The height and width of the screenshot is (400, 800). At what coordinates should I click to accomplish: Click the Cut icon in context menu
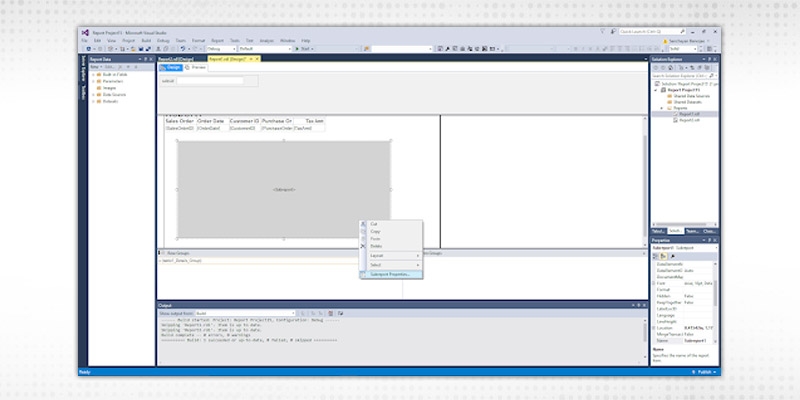click(x=365, y=224)
